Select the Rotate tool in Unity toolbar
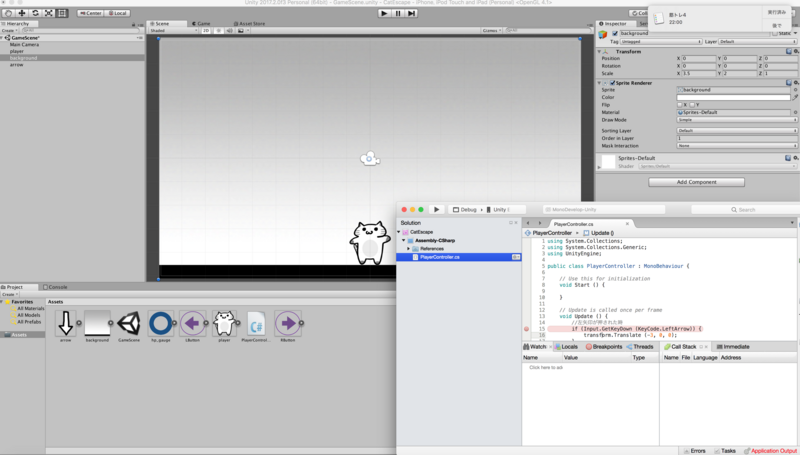Image resolution: width=800 pixels, height=455 pixels. pos(35,13)
